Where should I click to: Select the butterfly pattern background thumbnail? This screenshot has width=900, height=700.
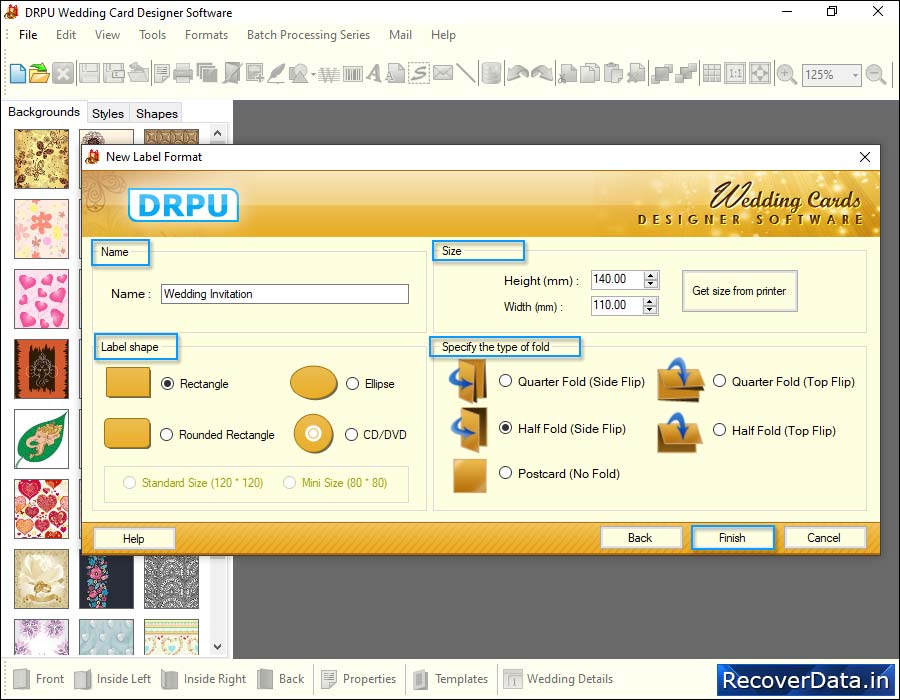click(x=41, y=159)
